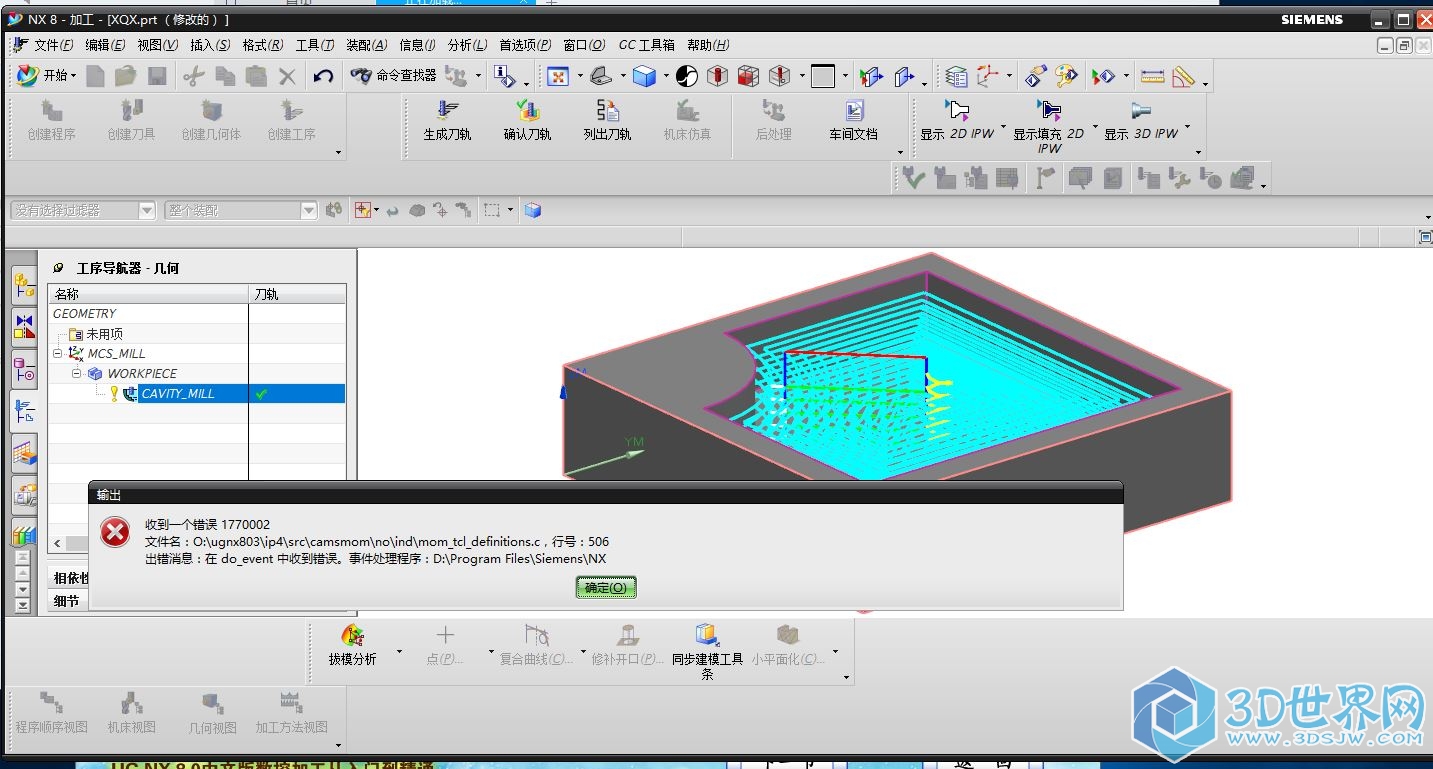This screenshot has width=1433, height=769.
Task: Open the 编辑(E) menu
Action: point(106,45)
